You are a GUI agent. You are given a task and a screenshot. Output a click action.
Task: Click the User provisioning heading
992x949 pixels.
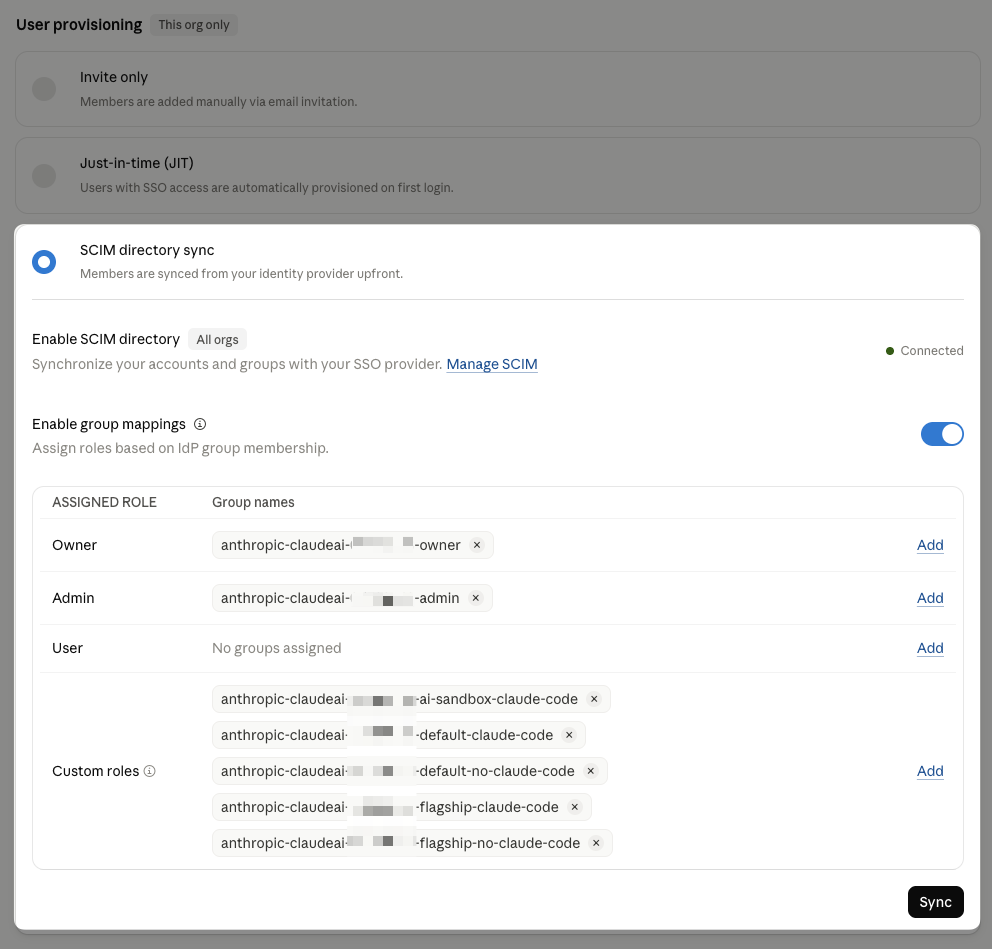[x=79, y=25]
